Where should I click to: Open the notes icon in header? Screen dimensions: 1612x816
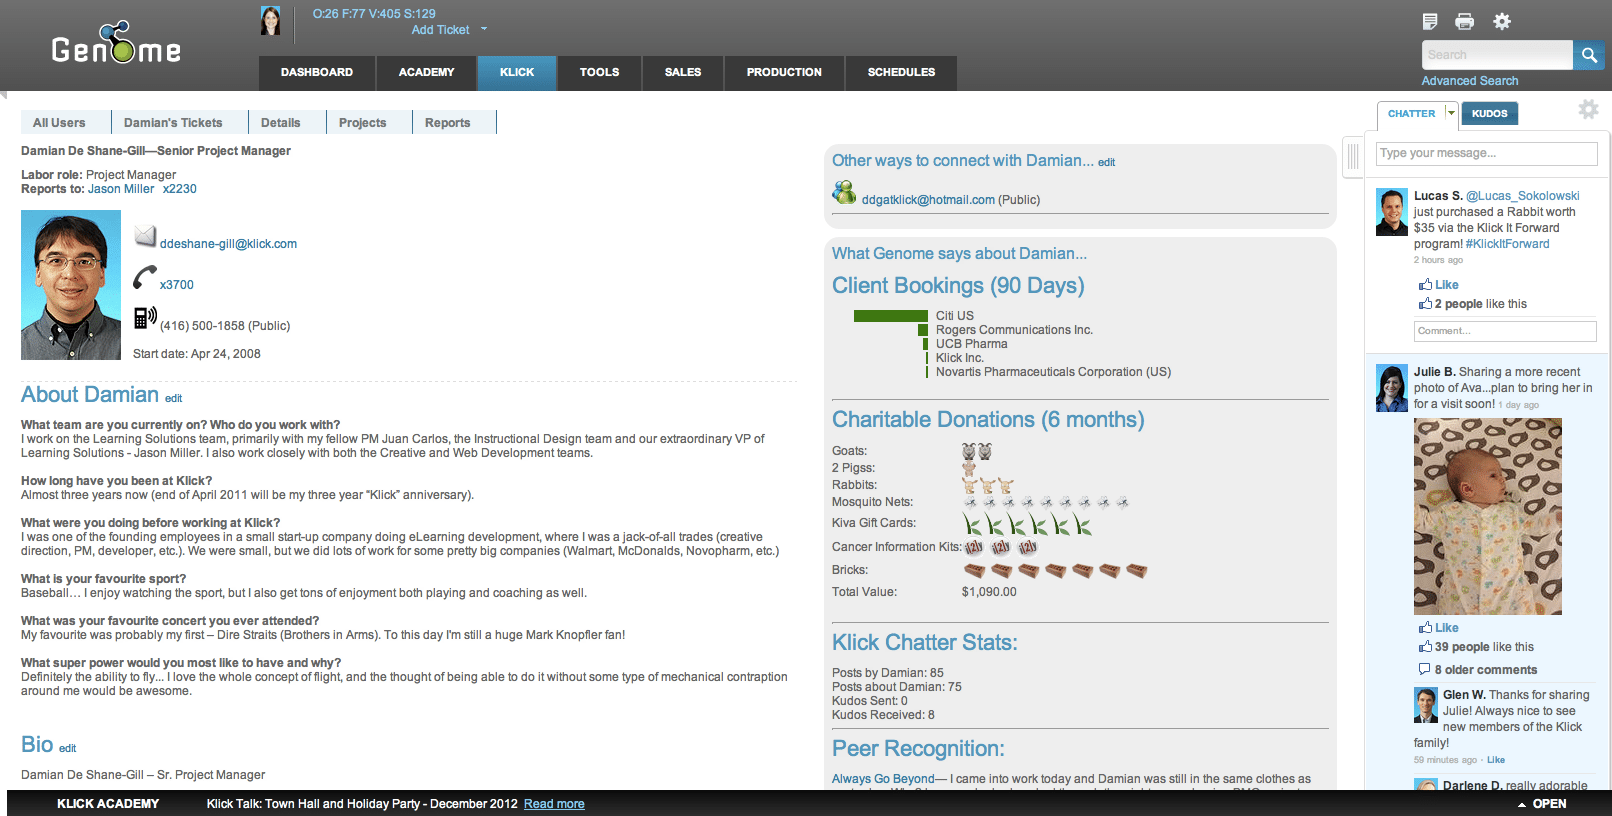pyautogui.click(x=1430, y=21)
